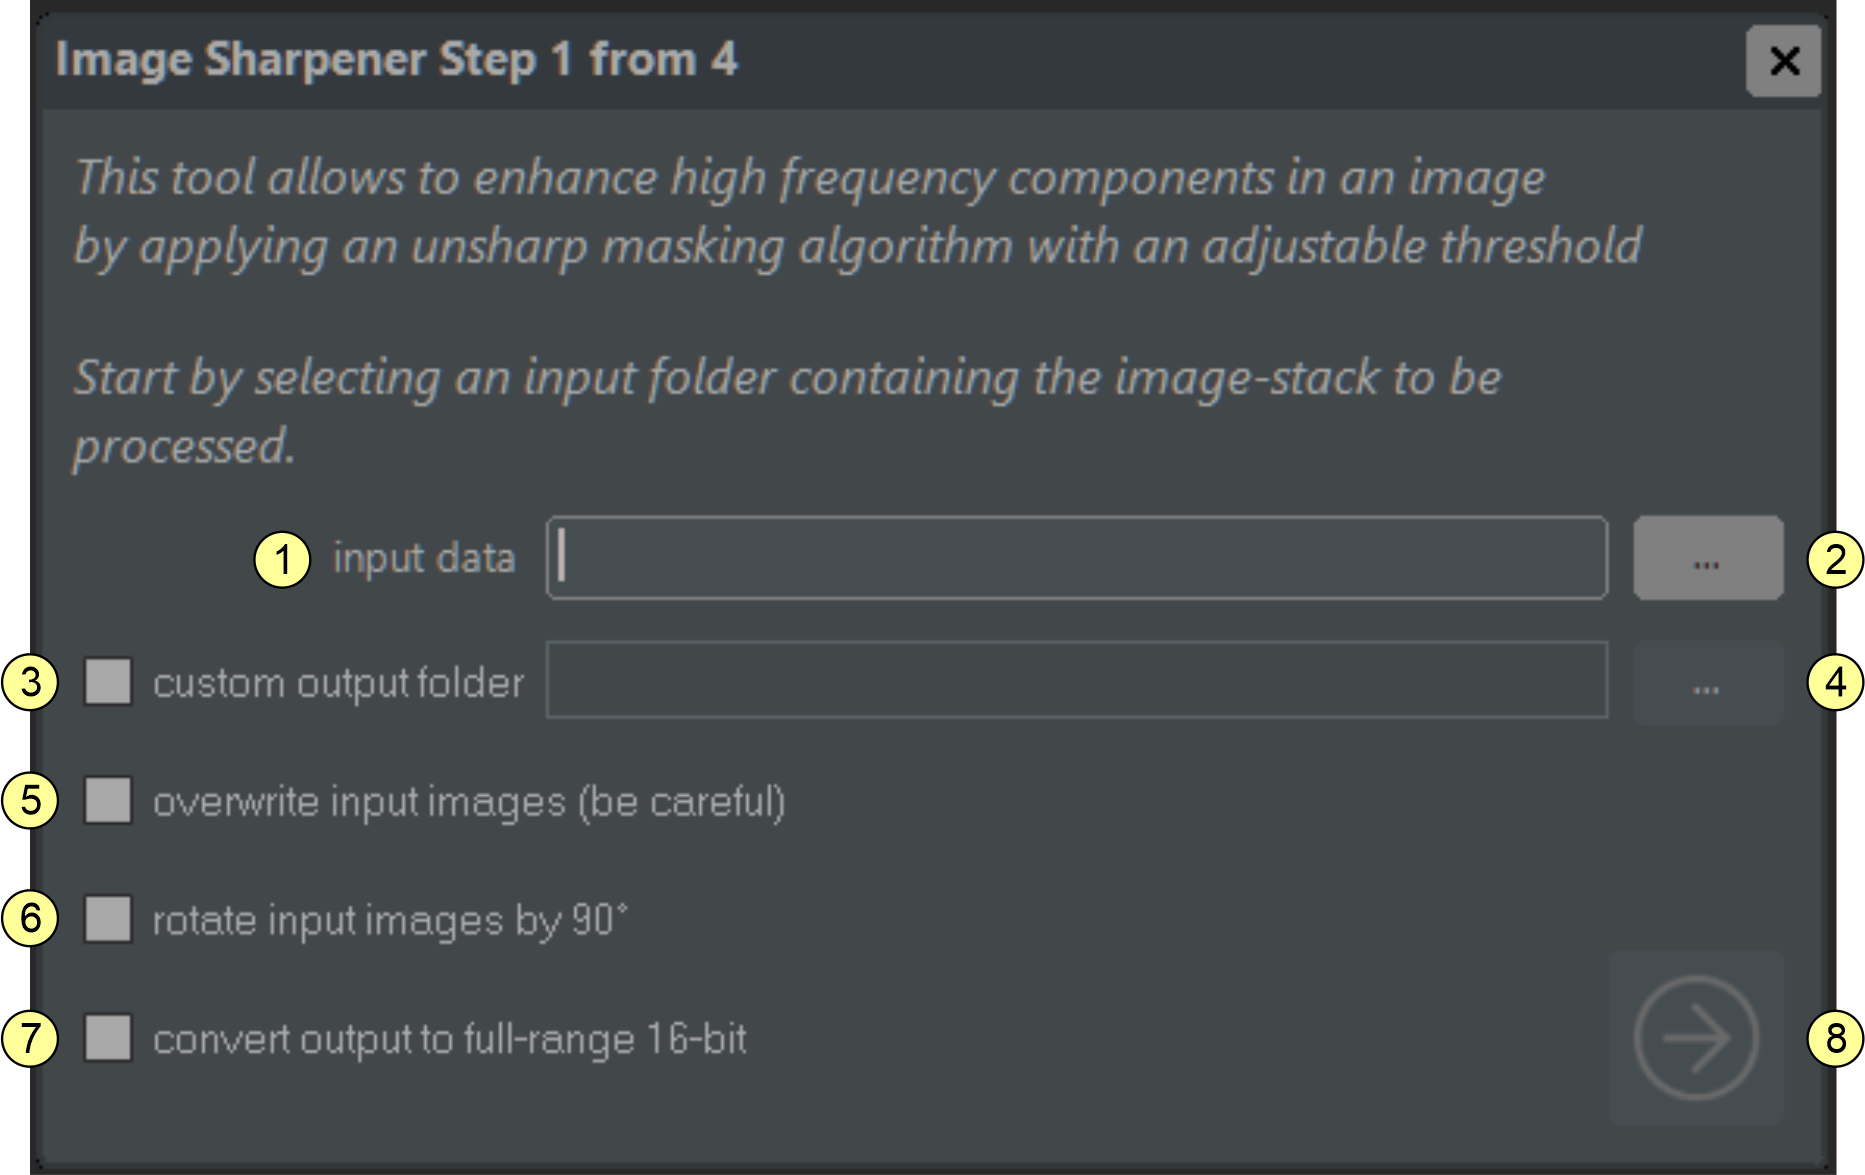Browse for the custom output folder
Image resolution: width=1865 pixels, height=1175 pixels.
1708,683
